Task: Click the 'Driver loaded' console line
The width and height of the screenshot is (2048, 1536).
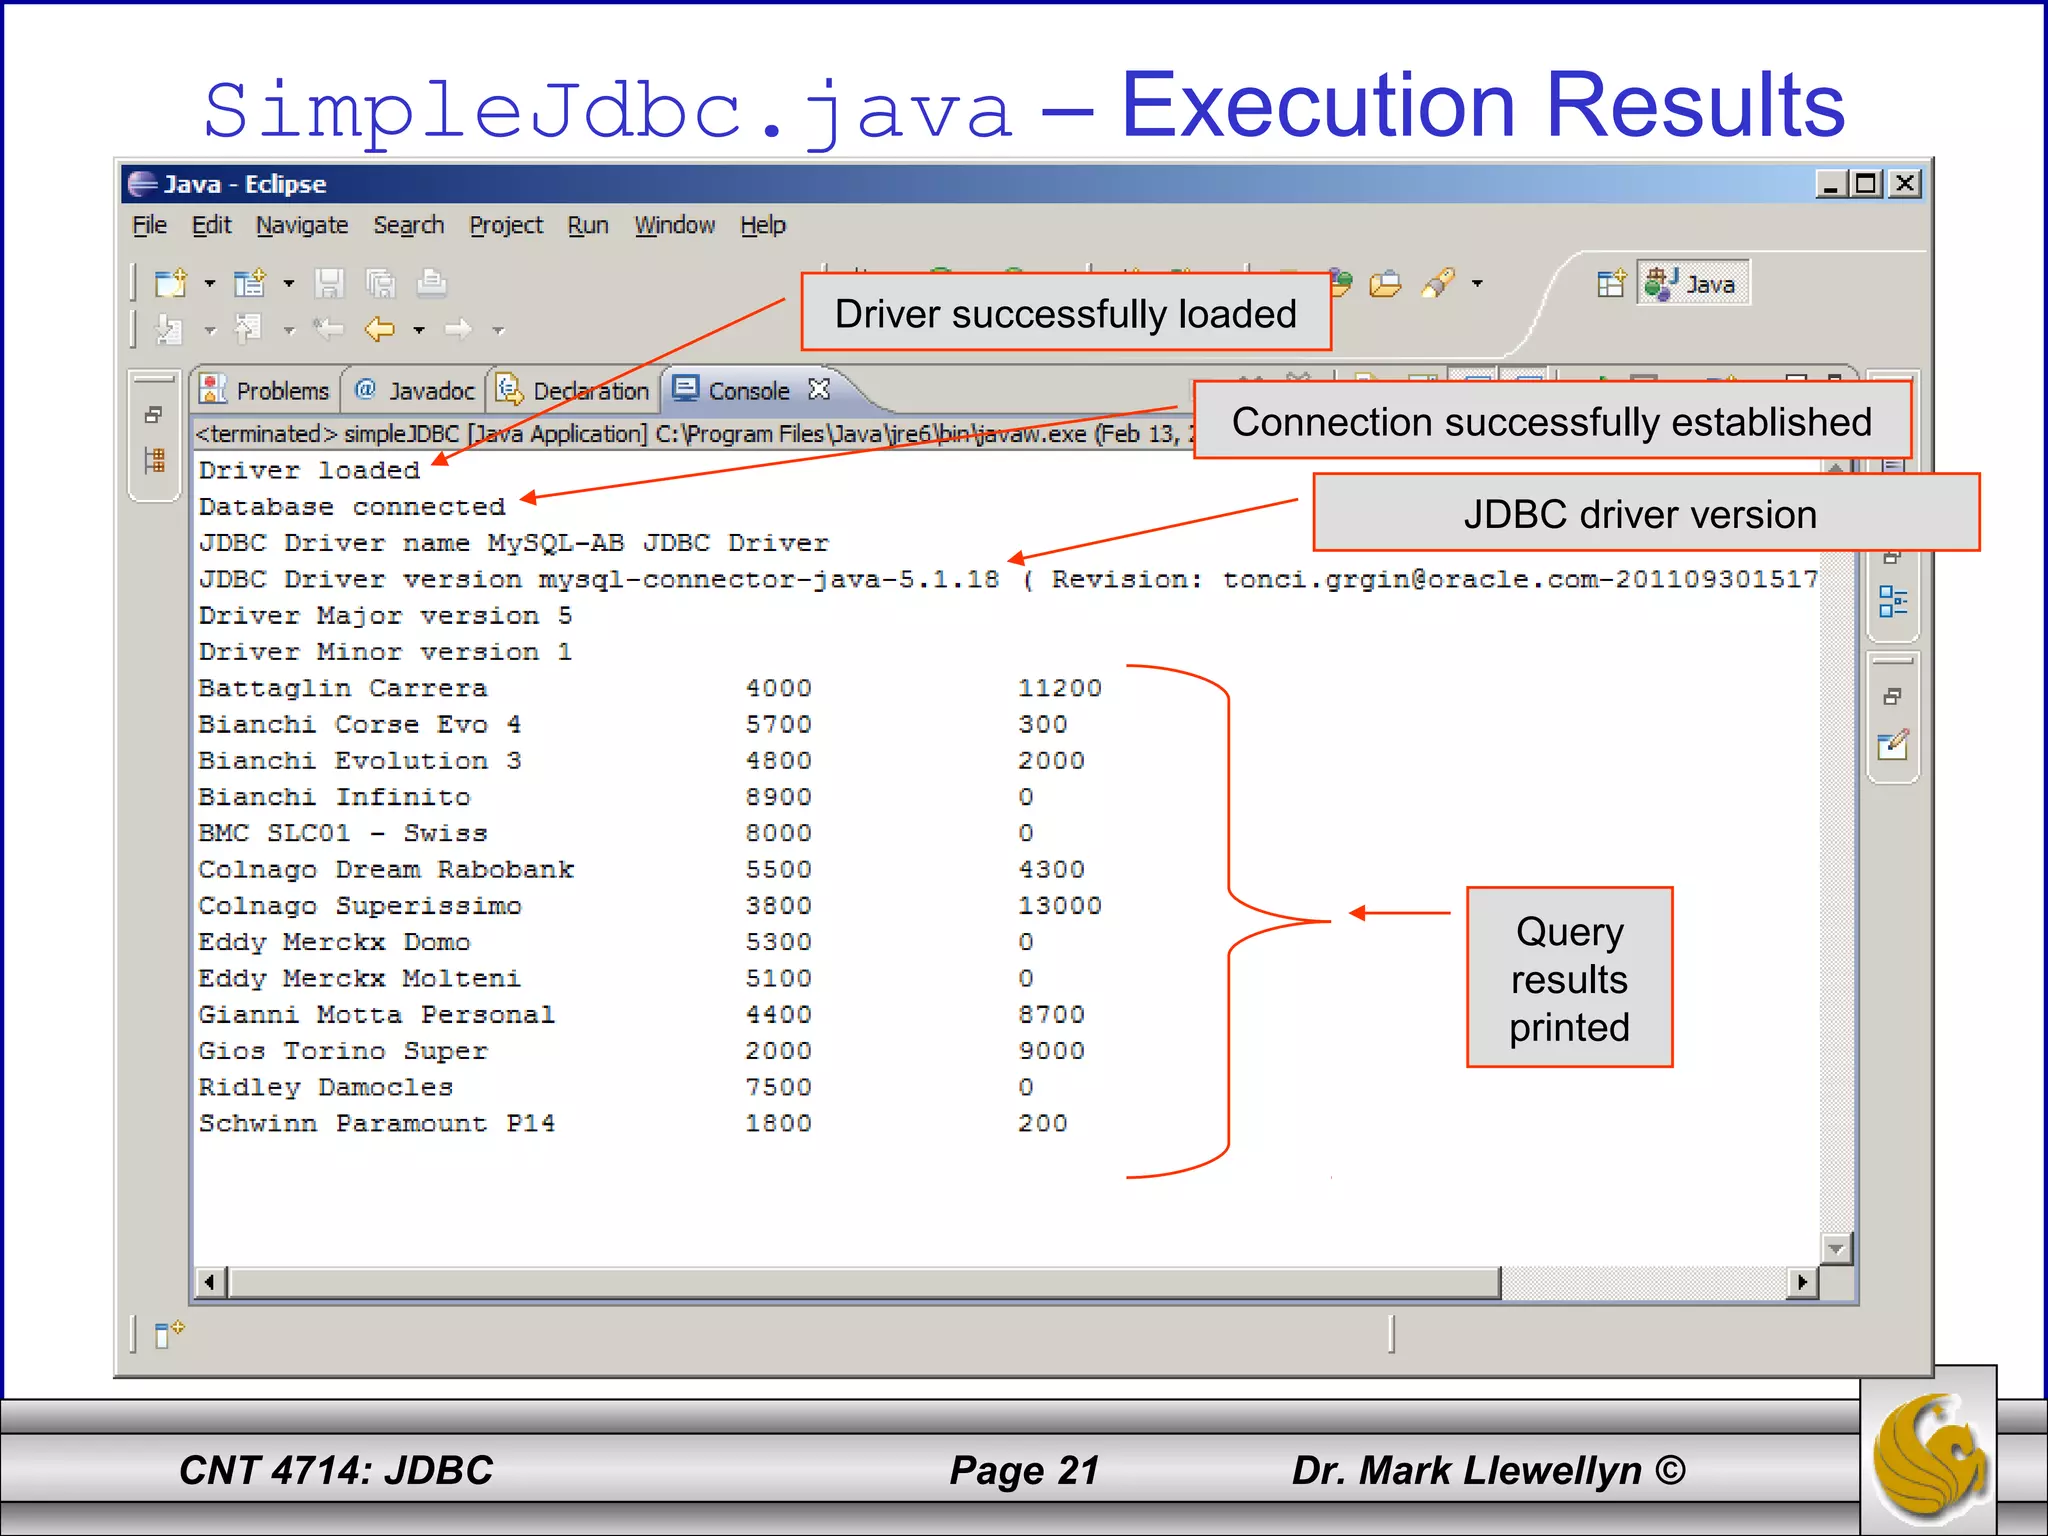Action: (x=309, y=470)
